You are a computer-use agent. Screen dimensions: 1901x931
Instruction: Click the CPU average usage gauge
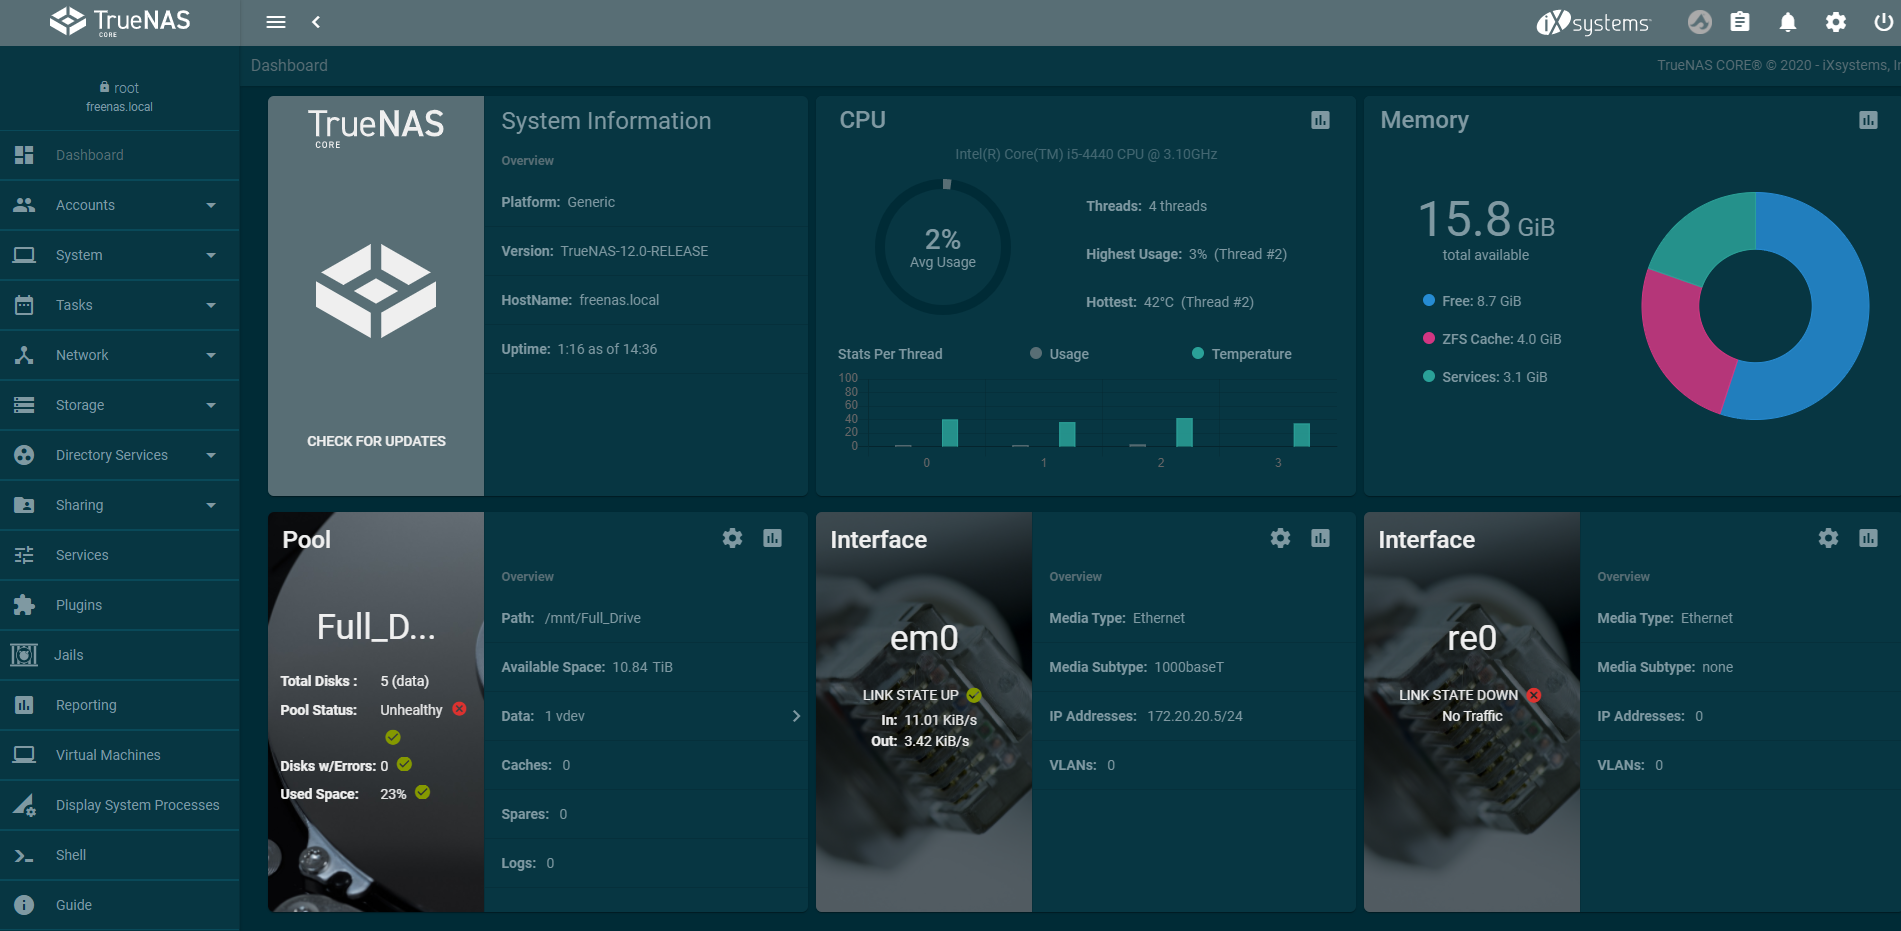point(943,247)
